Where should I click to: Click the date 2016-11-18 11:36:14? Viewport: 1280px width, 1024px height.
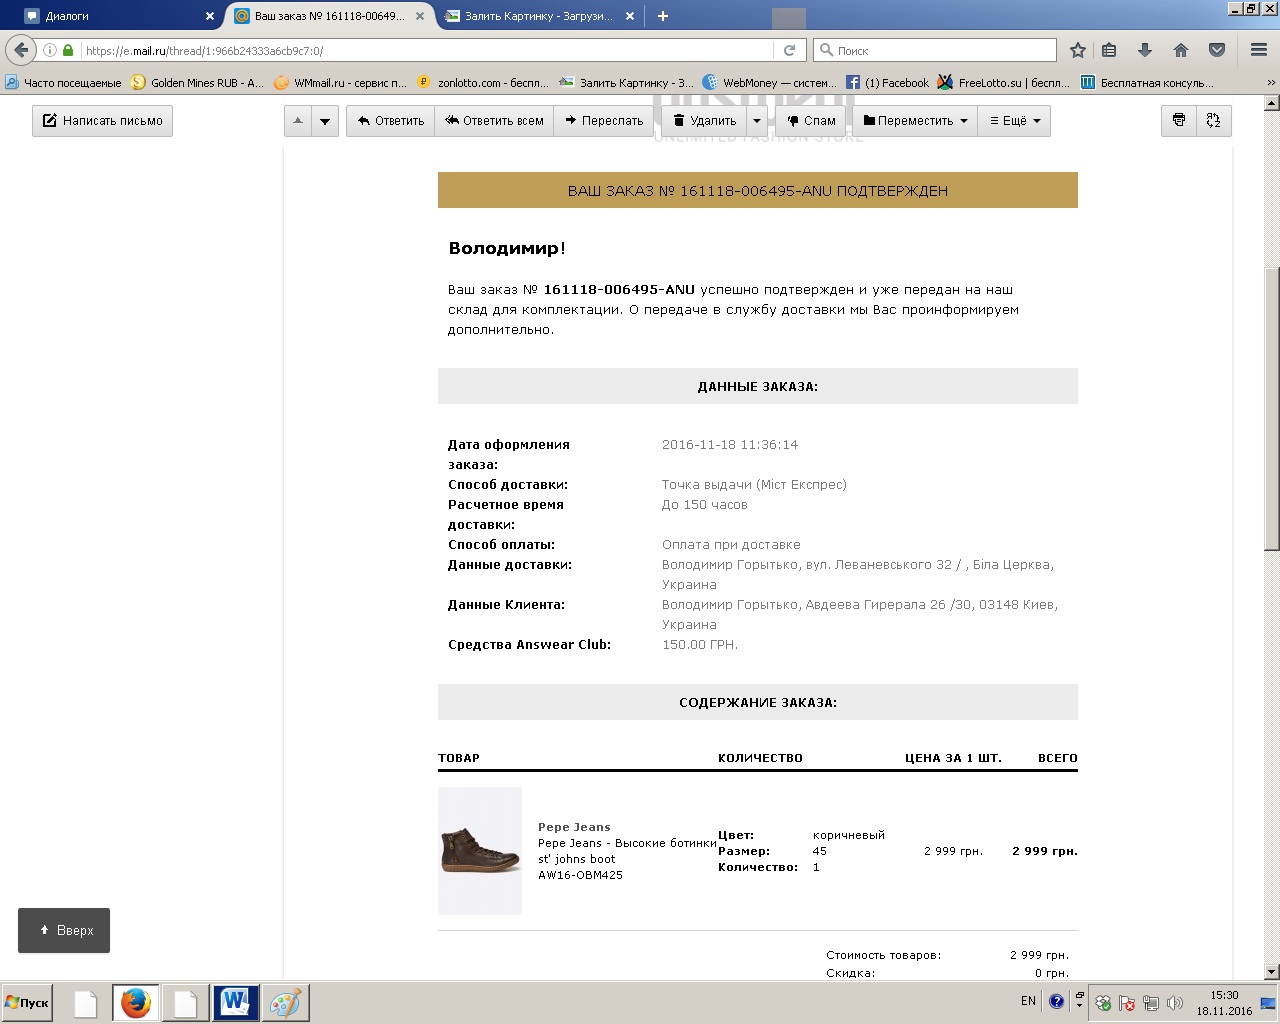pos(730,445)
